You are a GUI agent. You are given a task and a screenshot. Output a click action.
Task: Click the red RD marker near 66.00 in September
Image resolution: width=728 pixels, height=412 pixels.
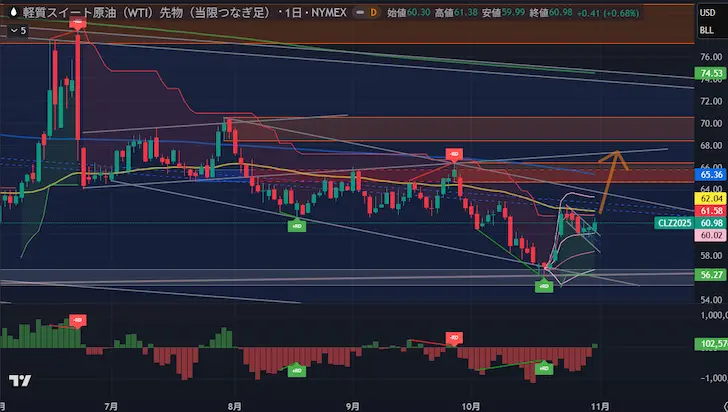454,155
